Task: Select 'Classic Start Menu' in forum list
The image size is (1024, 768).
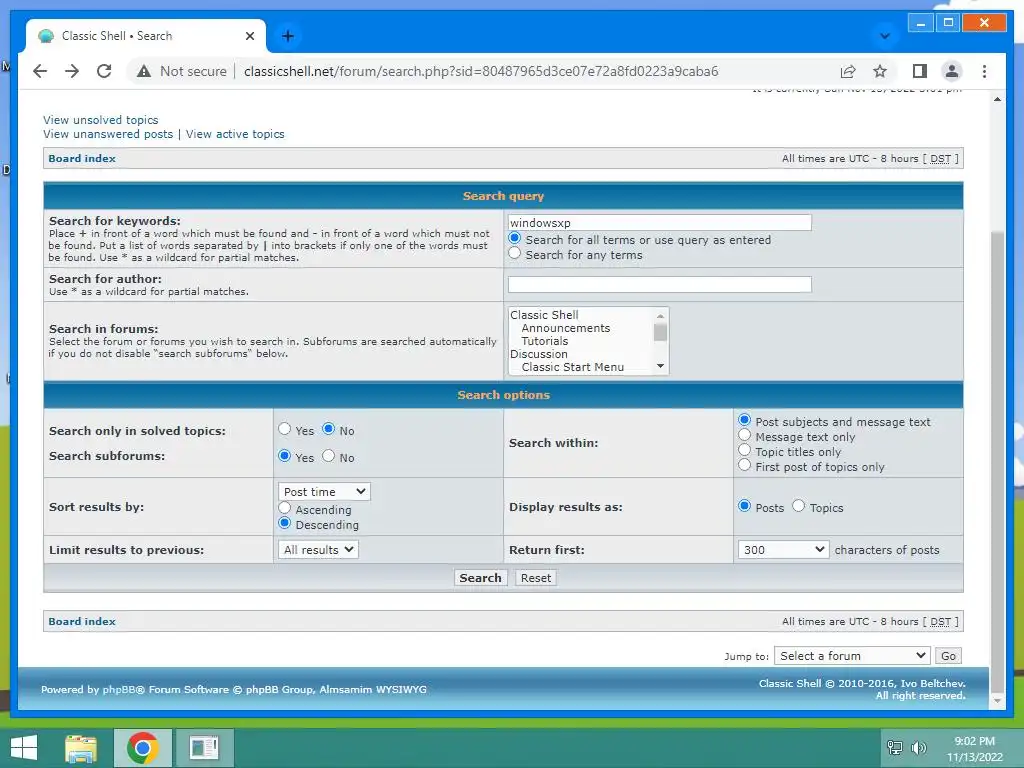Action: click(573, 367)
